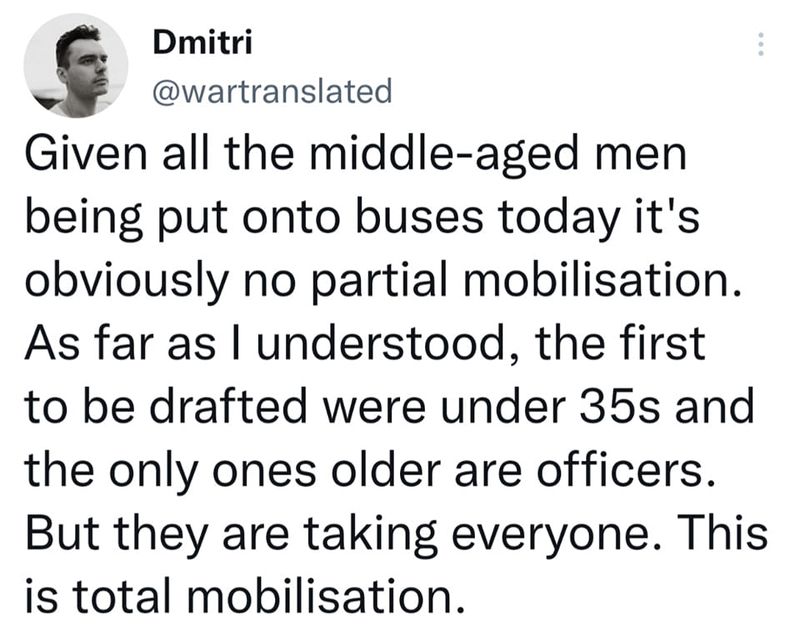Open the three-dot more options menu
Image resolution: width=800 pixels, height=631 pixels.
760,44
